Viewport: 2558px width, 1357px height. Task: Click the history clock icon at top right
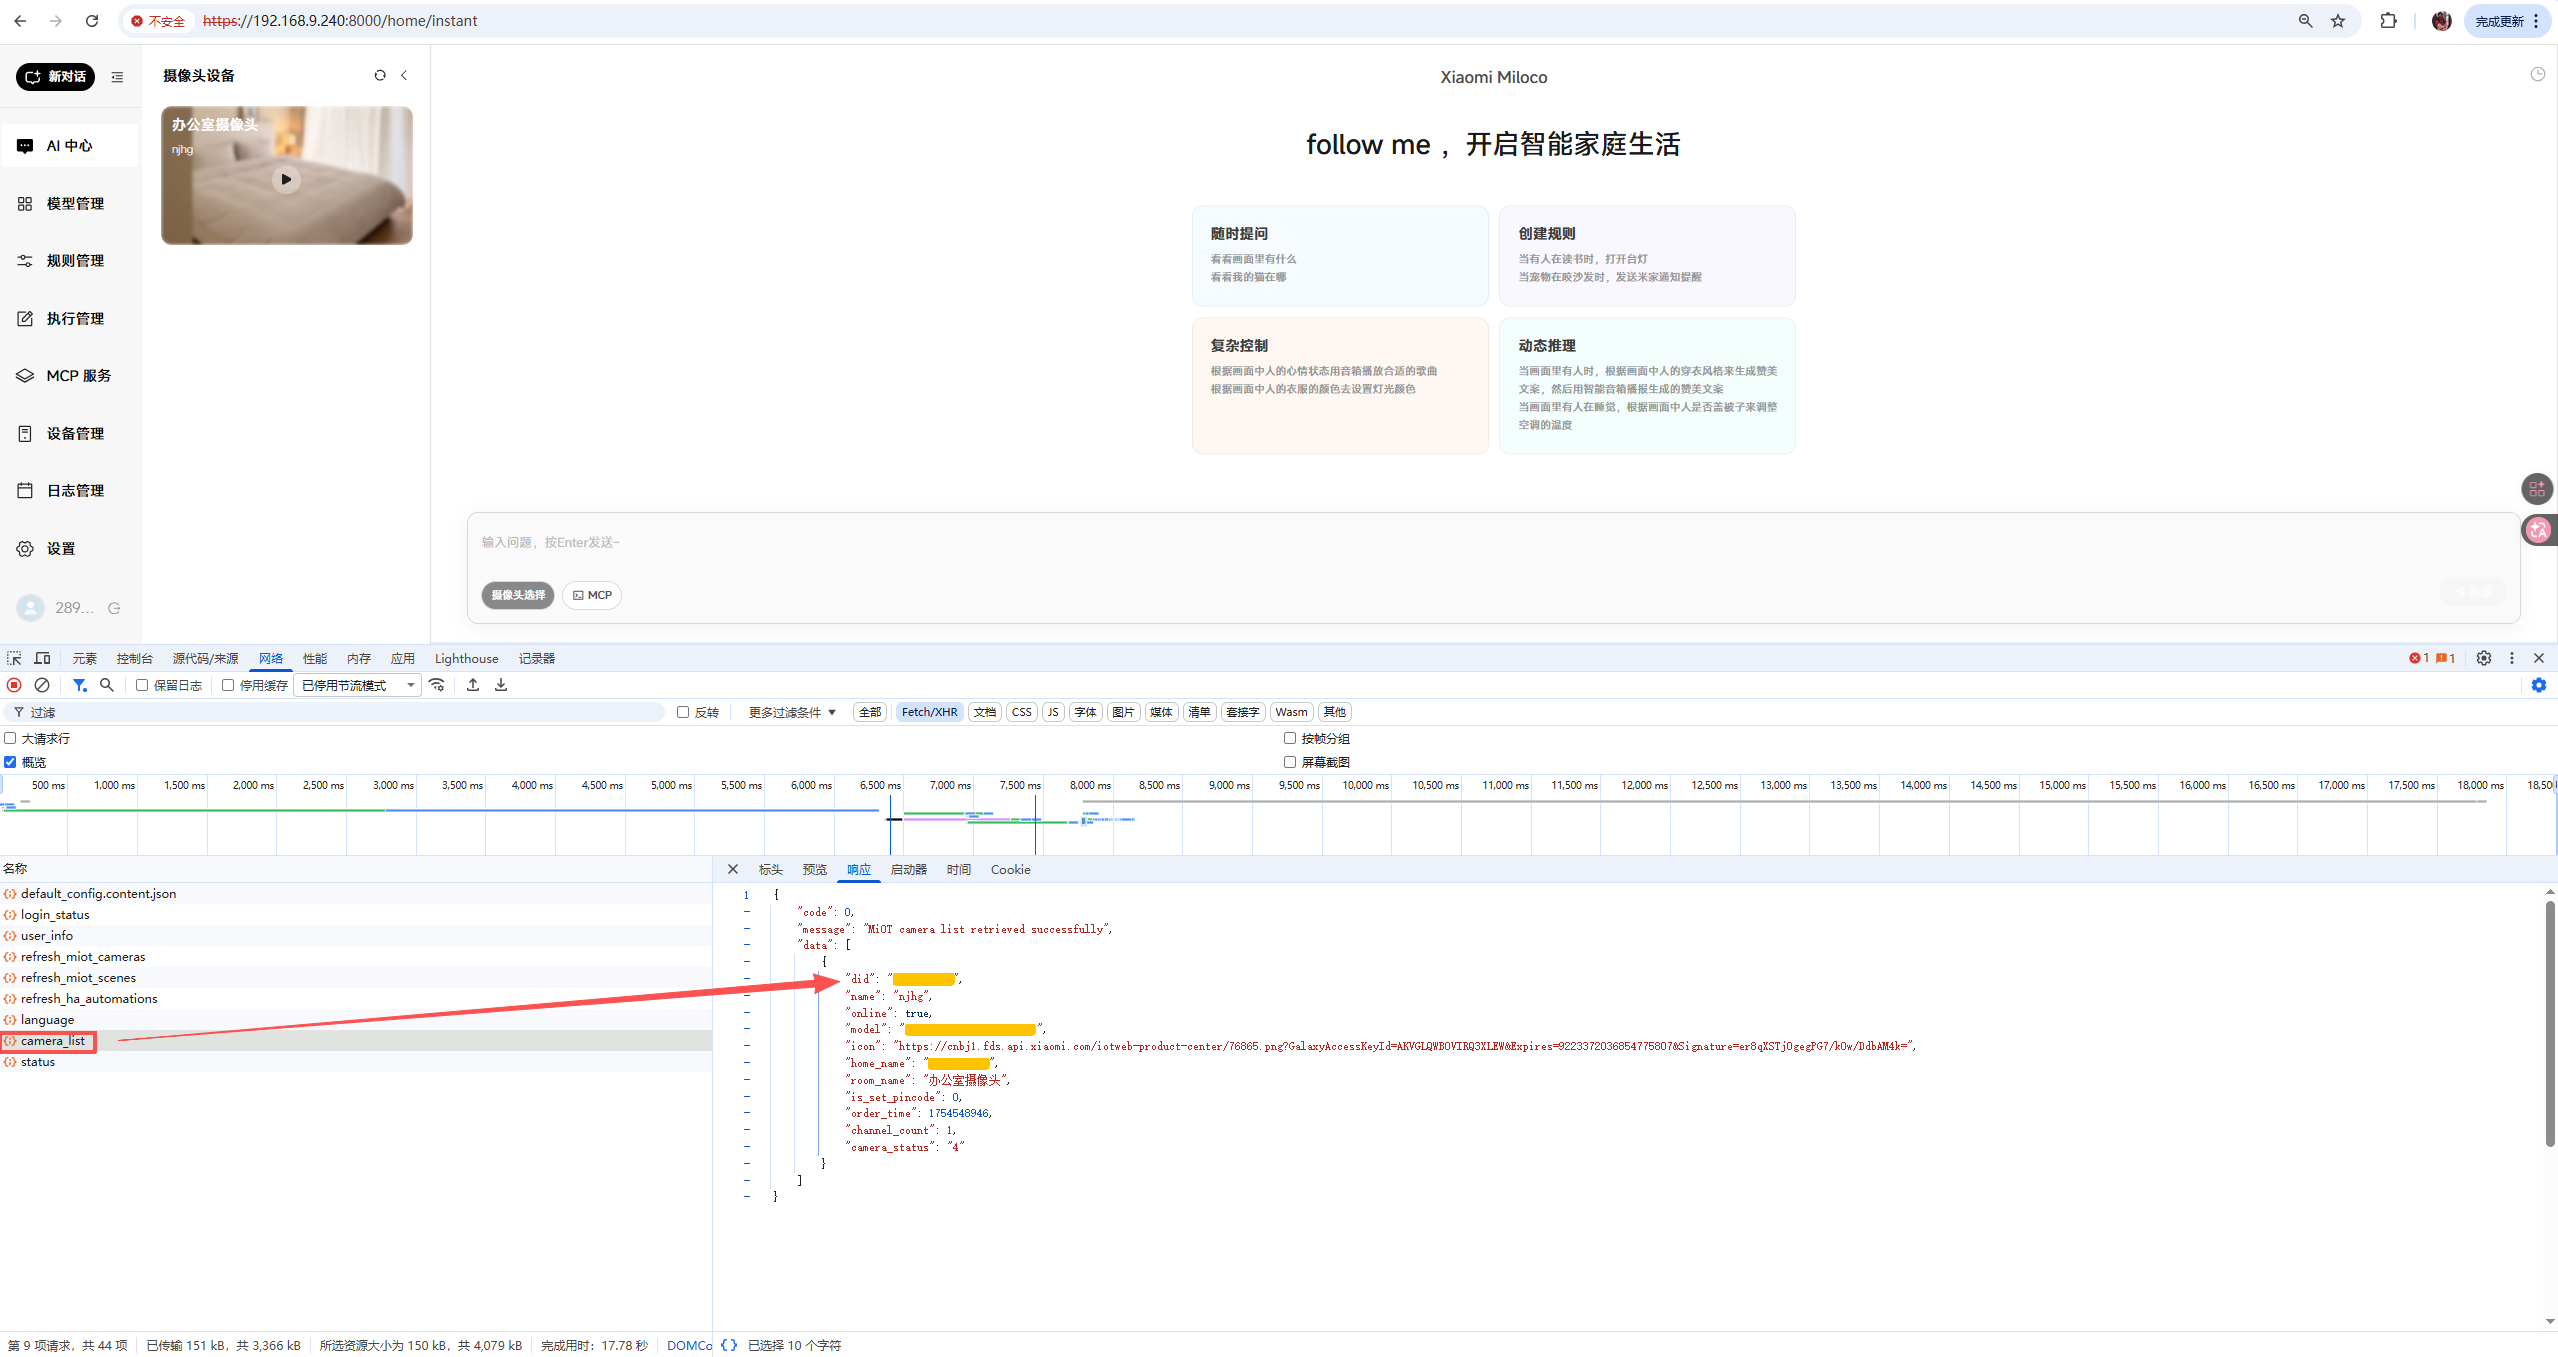tap(2537, 74)
